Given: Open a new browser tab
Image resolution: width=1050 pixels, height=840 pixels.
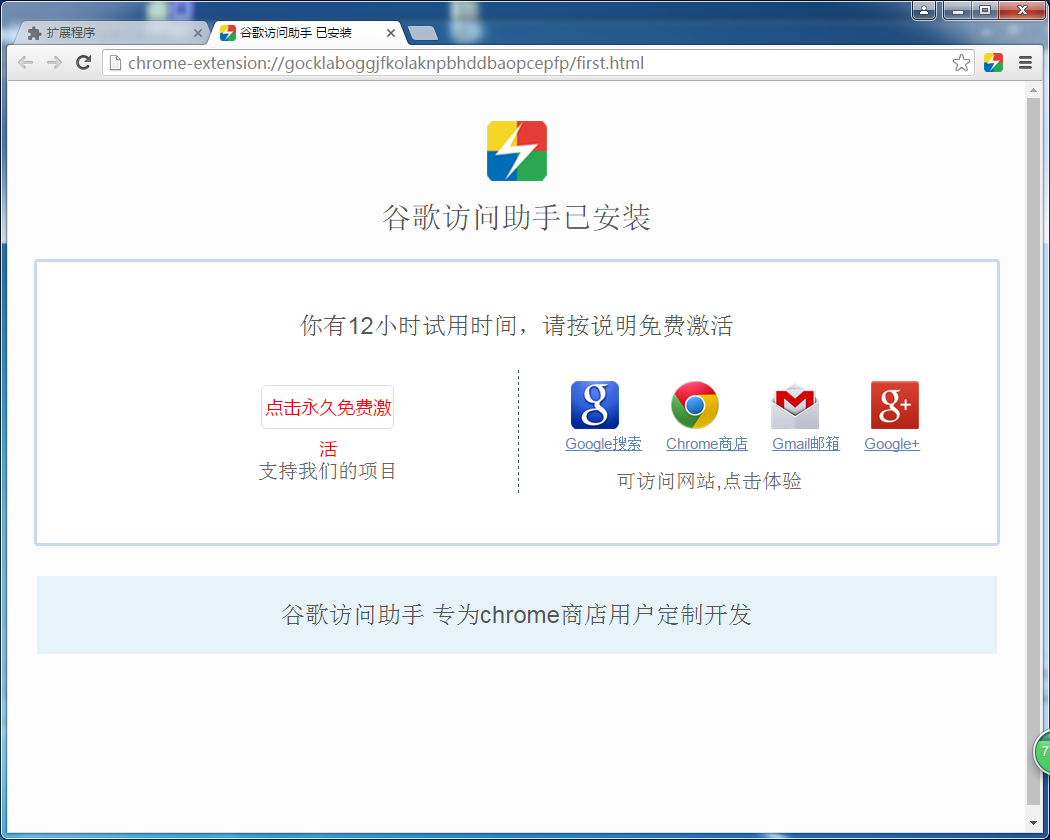Looking at the screenshot, I should [423, 33].
